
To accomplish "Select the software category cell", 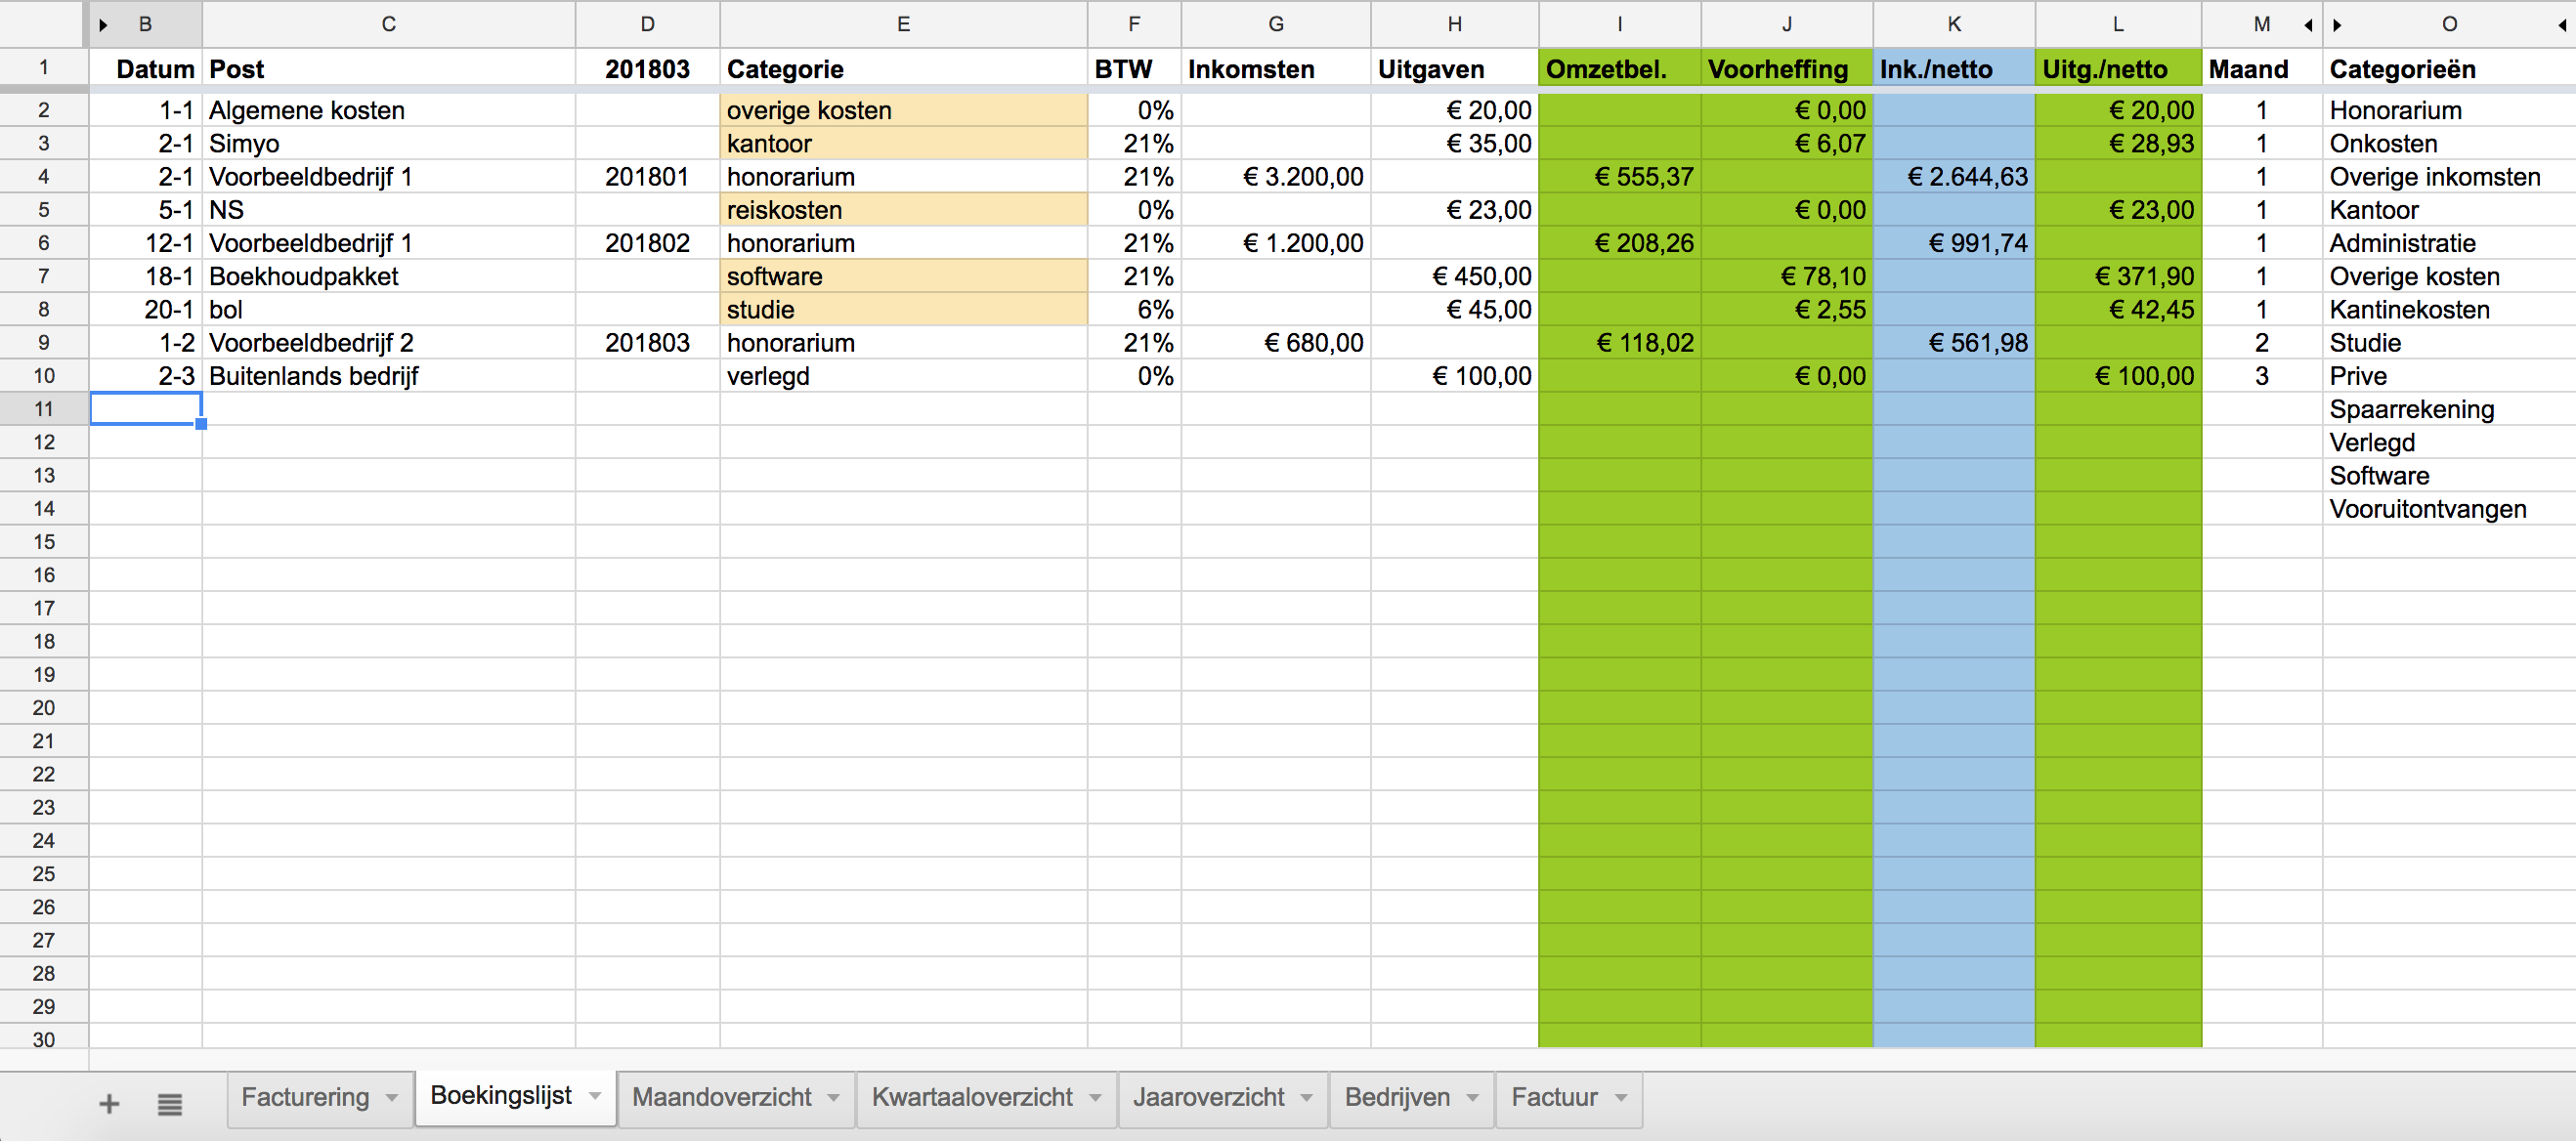I will click(x=903, y=276).
